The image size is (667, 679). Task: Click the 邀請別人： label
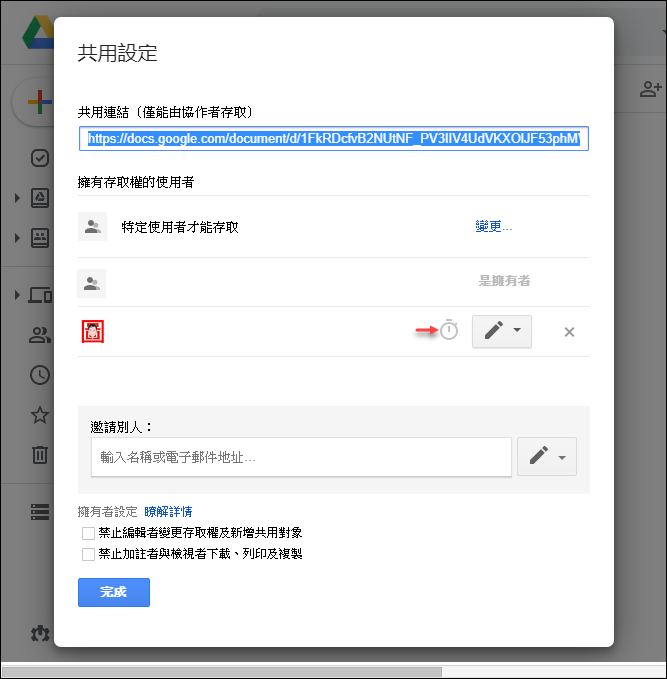click(122, 427)
